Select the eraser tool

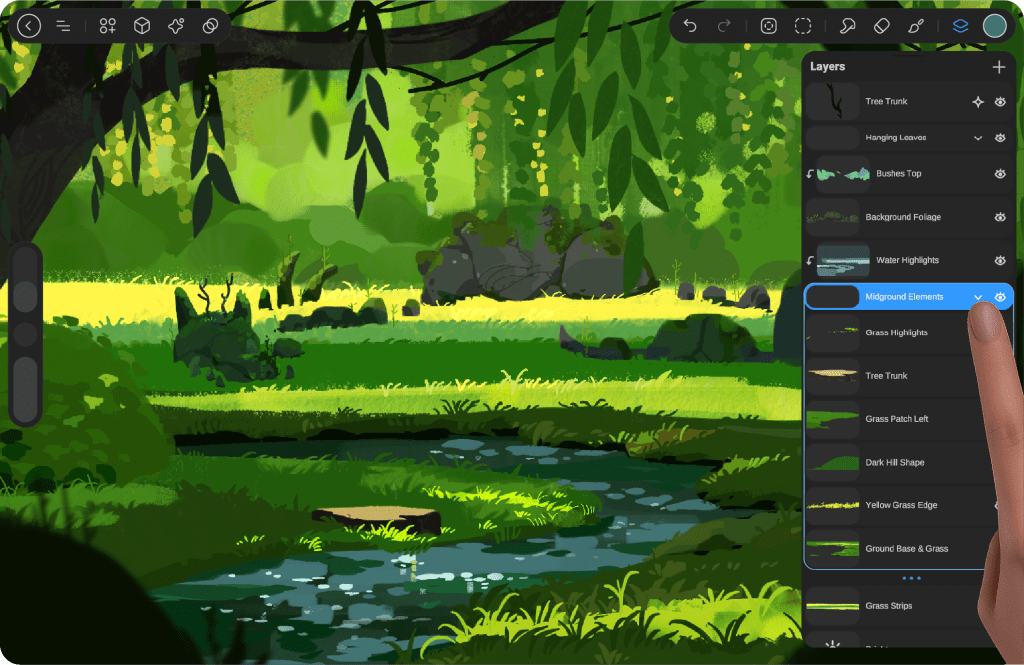pyautogui.click(x=881, y=26)
